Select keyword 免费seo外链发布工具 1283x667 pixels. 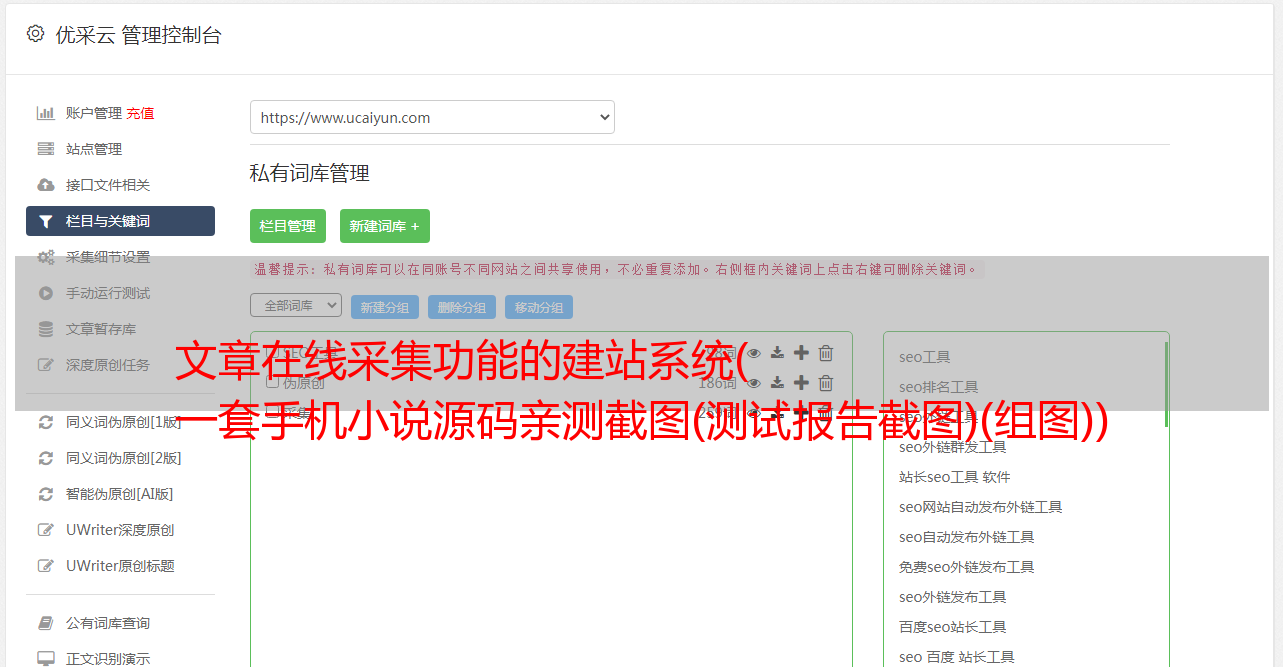967,567
